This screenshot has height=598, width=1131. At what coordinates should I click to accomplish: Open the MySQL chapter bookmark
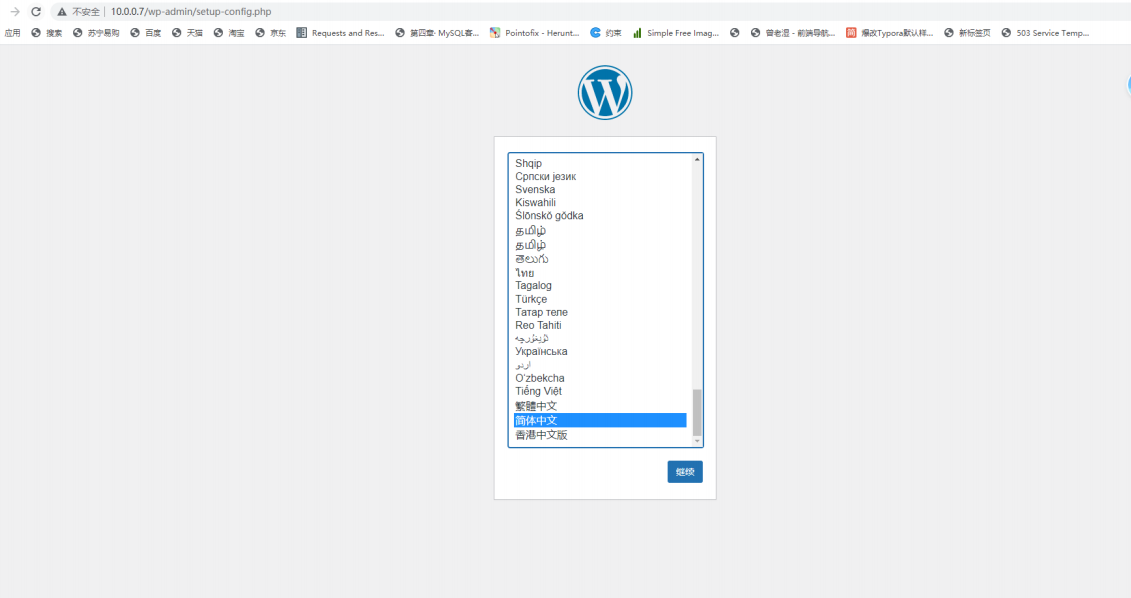coord(437,32)
